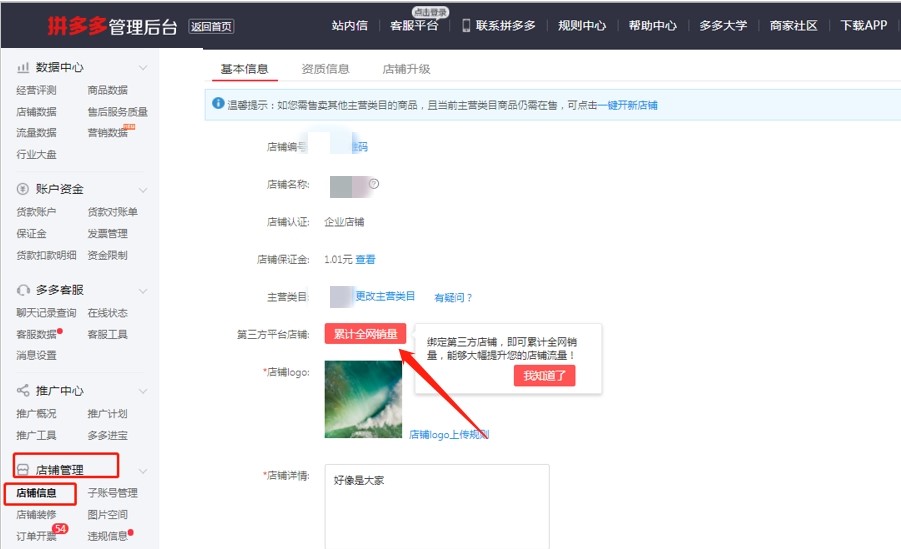Open 规则中心 in the top navigation

(582, 26)
